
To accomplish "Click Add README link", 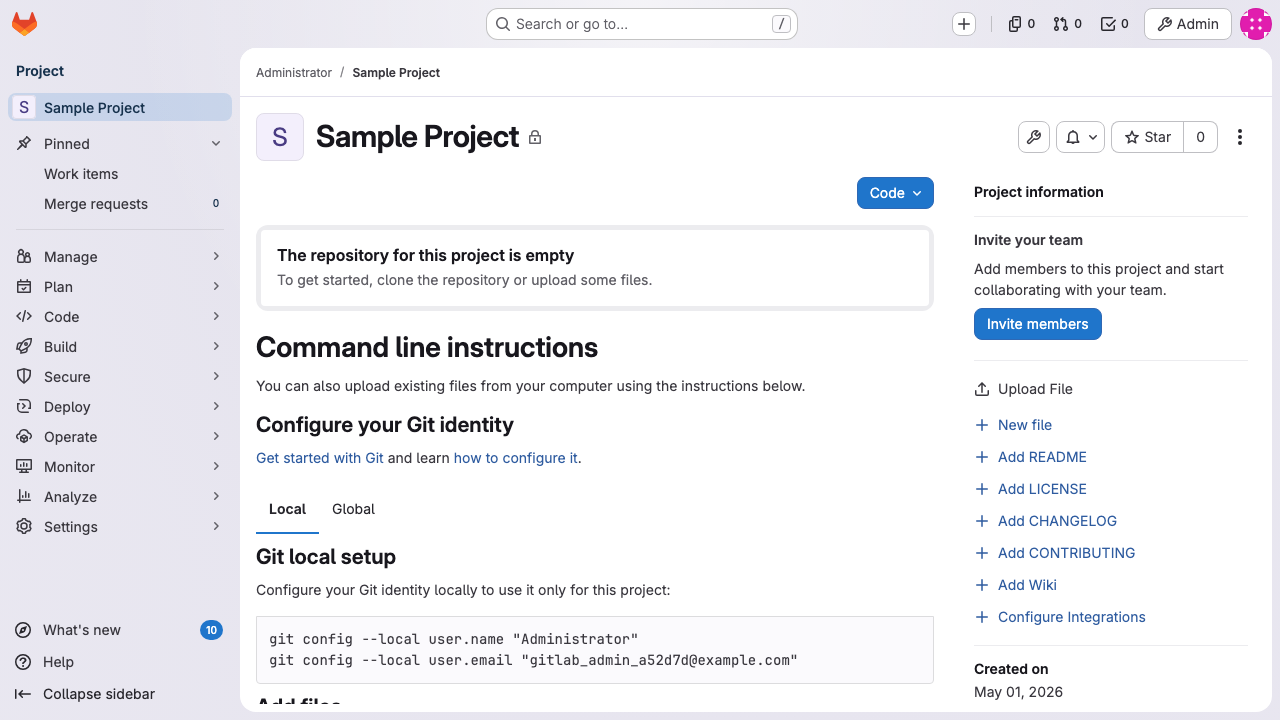I will [1030, 457].
